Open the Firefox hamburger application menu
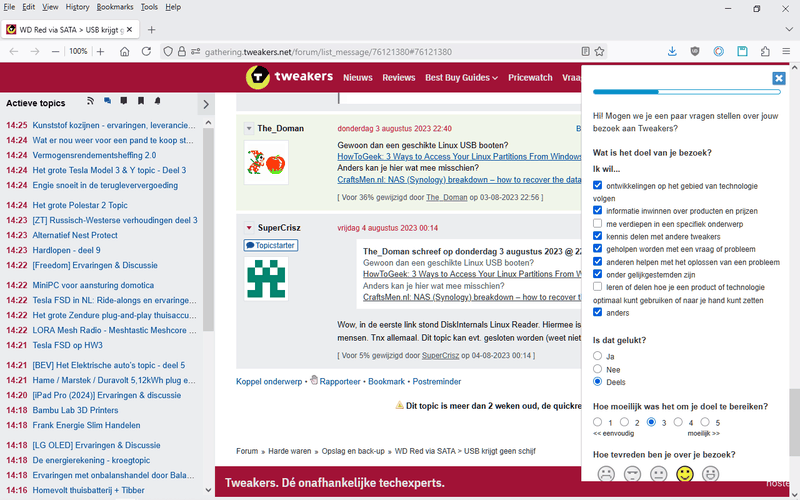Image resolution: width=800 pixels, height=500 pixels. [x=786, y=52]
